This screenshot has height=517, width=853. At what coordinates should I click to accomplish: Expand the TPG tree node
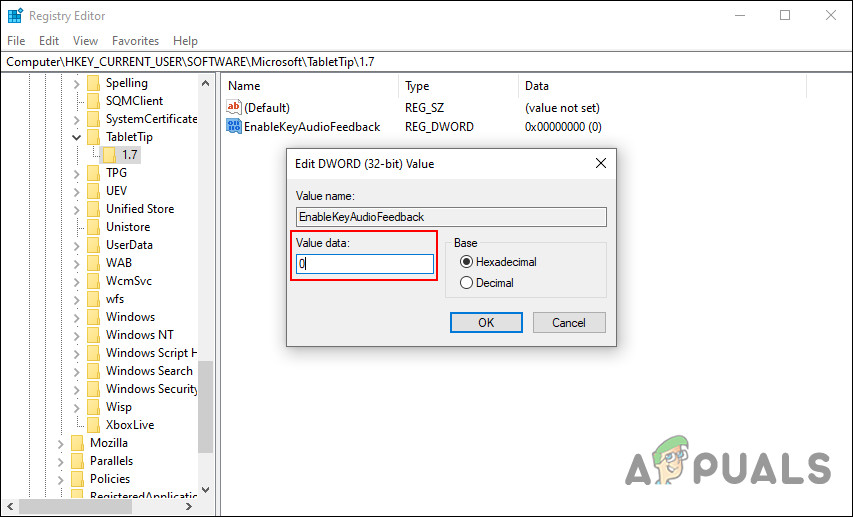77,174
